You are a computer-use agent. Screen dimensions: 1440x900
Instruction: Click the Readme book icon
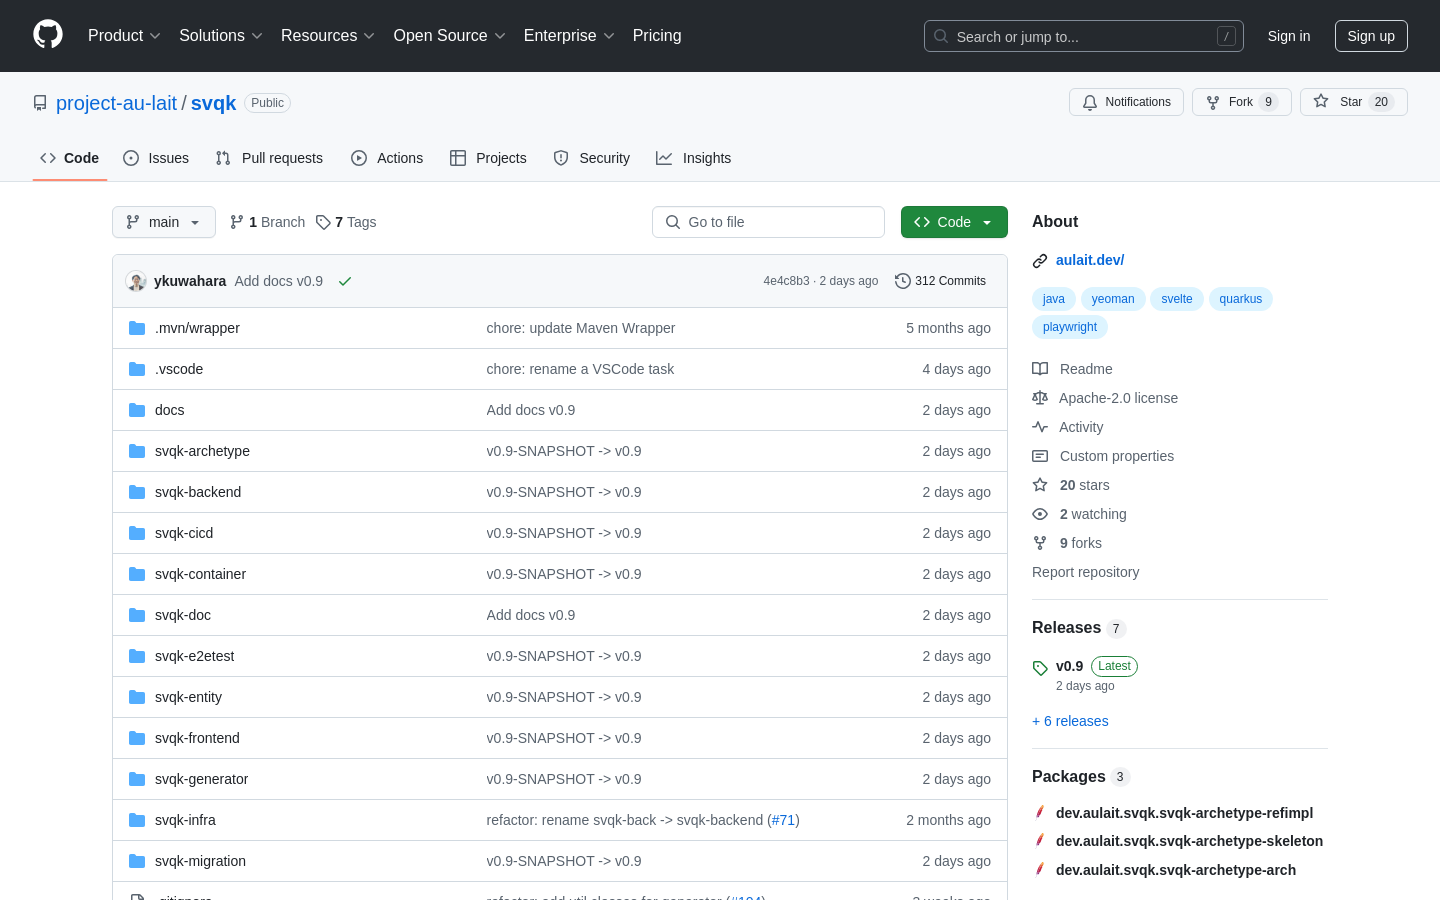click(1040, 369)
